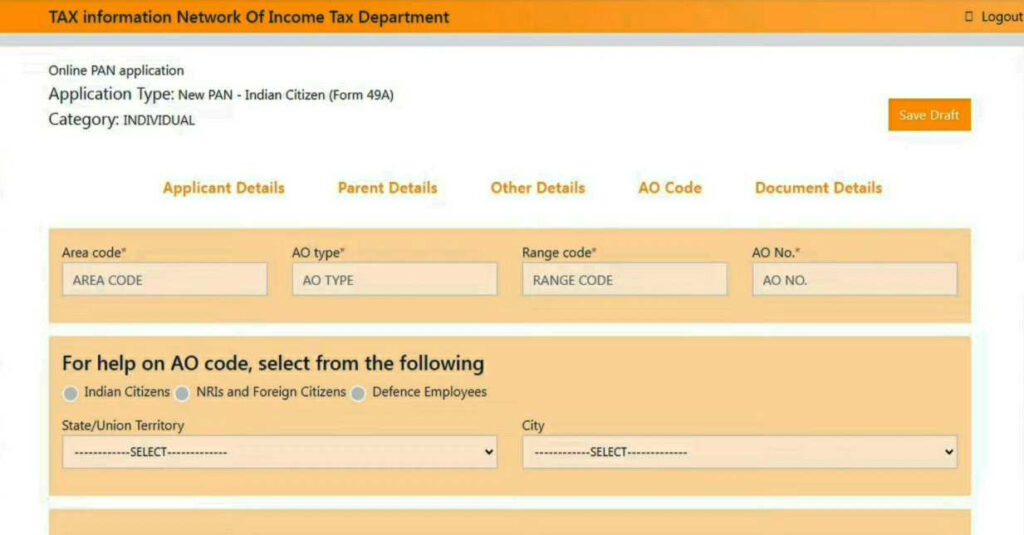Expand the State/Union Territory dropdown
Viewport: 1024px width, 535px height.
tap(279, 452)
